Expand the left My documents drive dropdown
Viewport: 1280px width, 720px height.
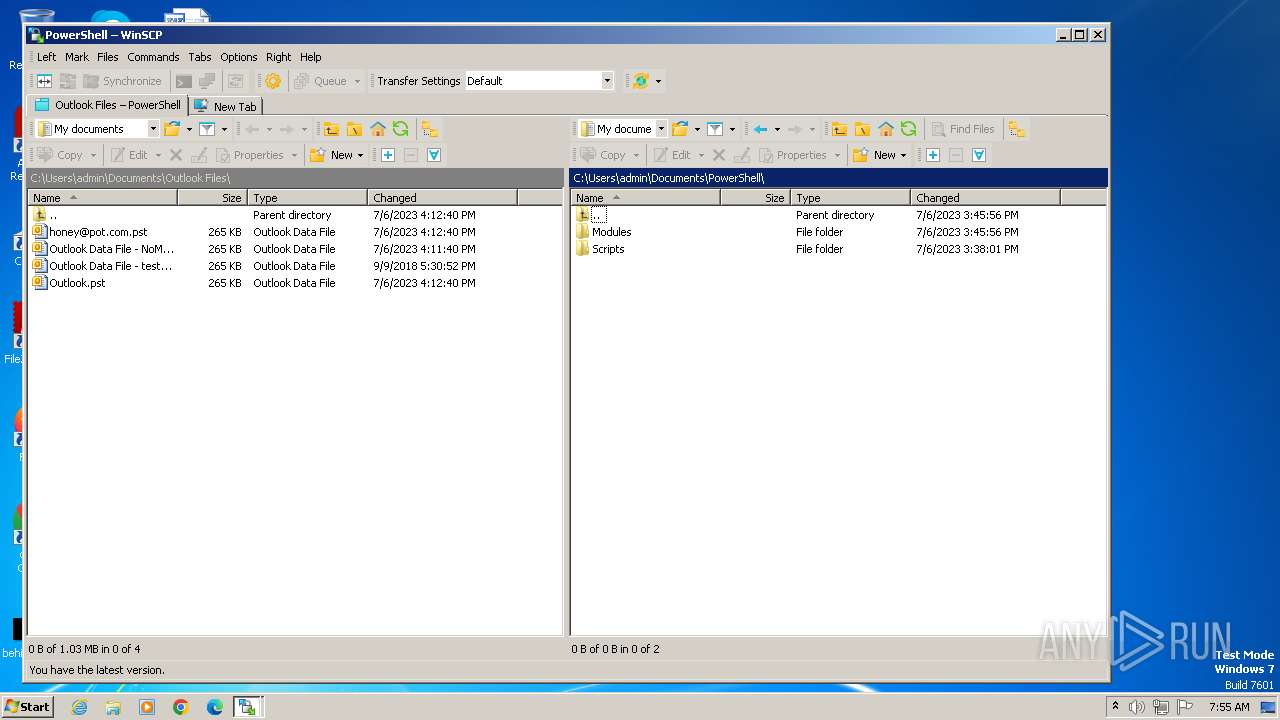tap(153, 129)
